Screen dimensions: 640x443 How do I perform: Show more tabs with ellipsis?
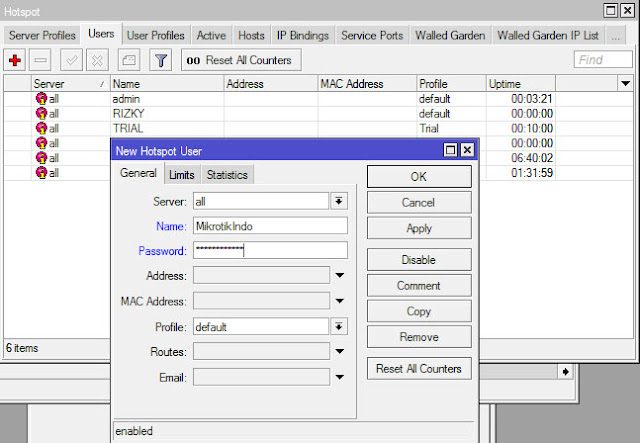coord(616,36)
